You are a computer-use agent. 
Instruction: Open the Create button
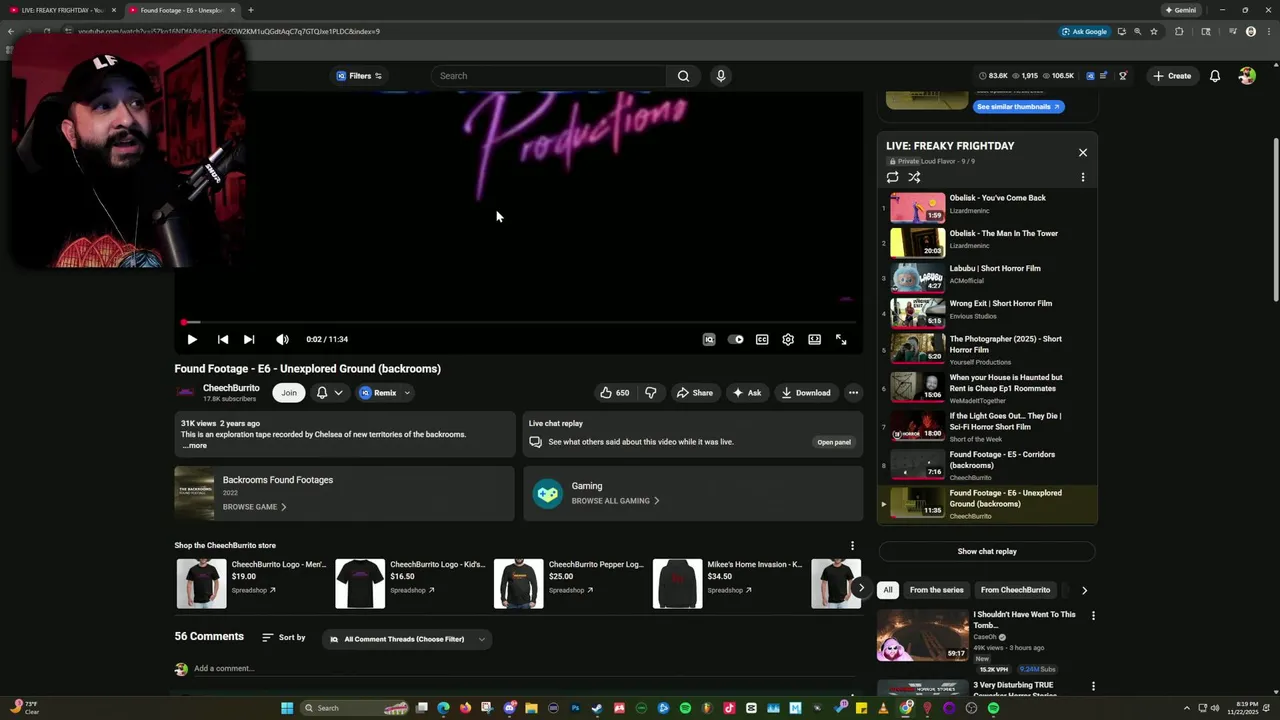(1171, 76)
